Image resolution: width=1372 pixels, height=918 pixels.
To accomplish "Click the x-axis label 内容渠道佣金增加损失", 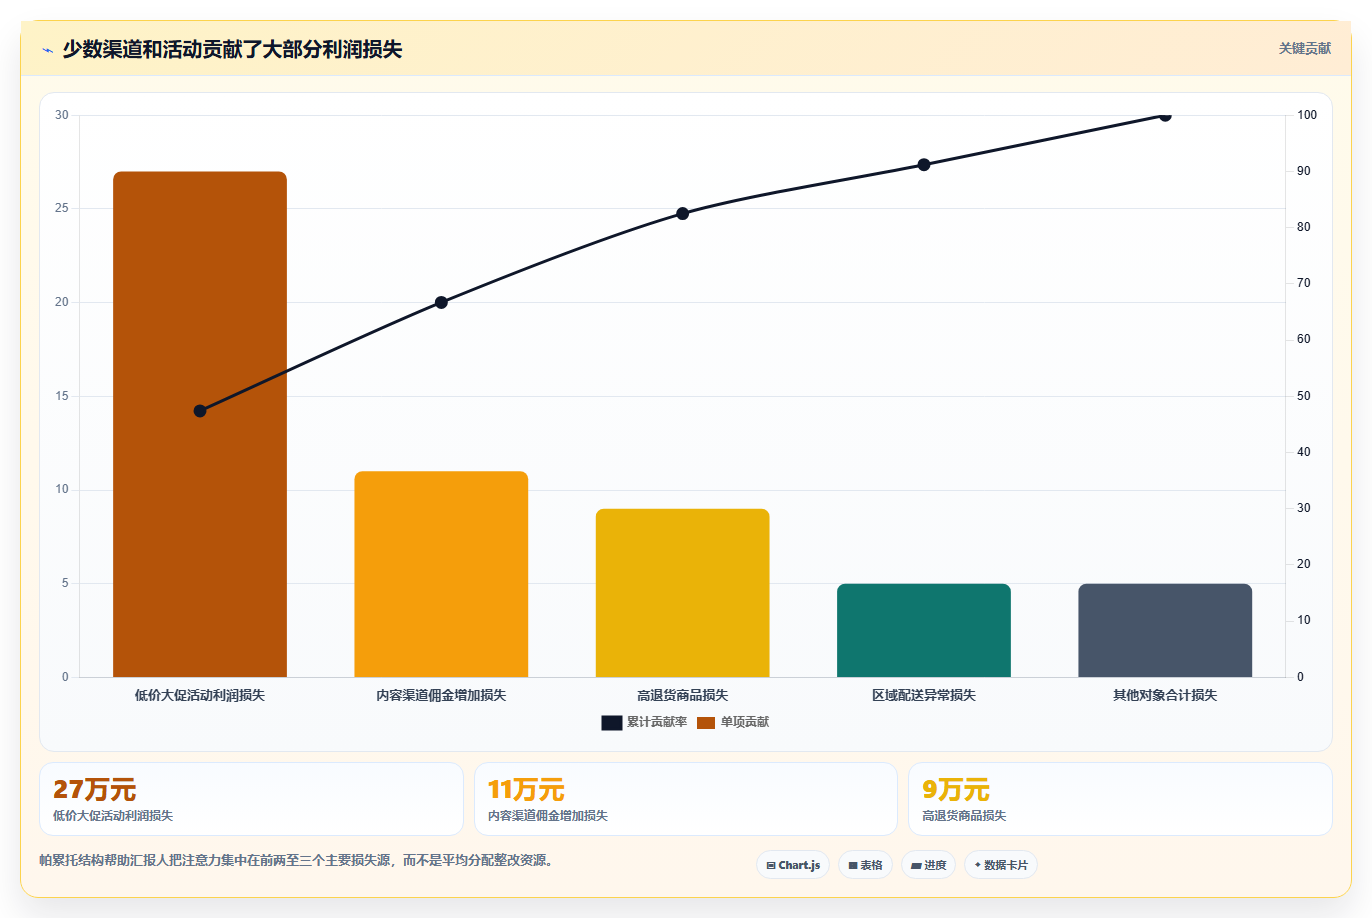I will pyautogui.click(x=441, y=695).
